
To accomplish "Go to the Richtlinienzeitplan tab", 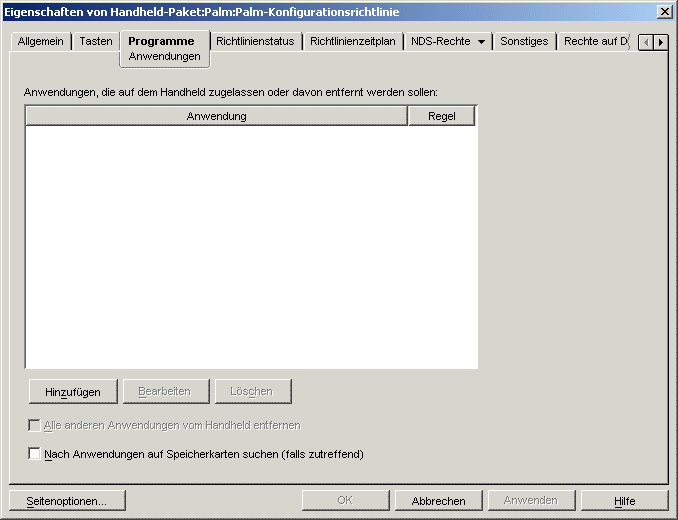I will pos(352,41).
